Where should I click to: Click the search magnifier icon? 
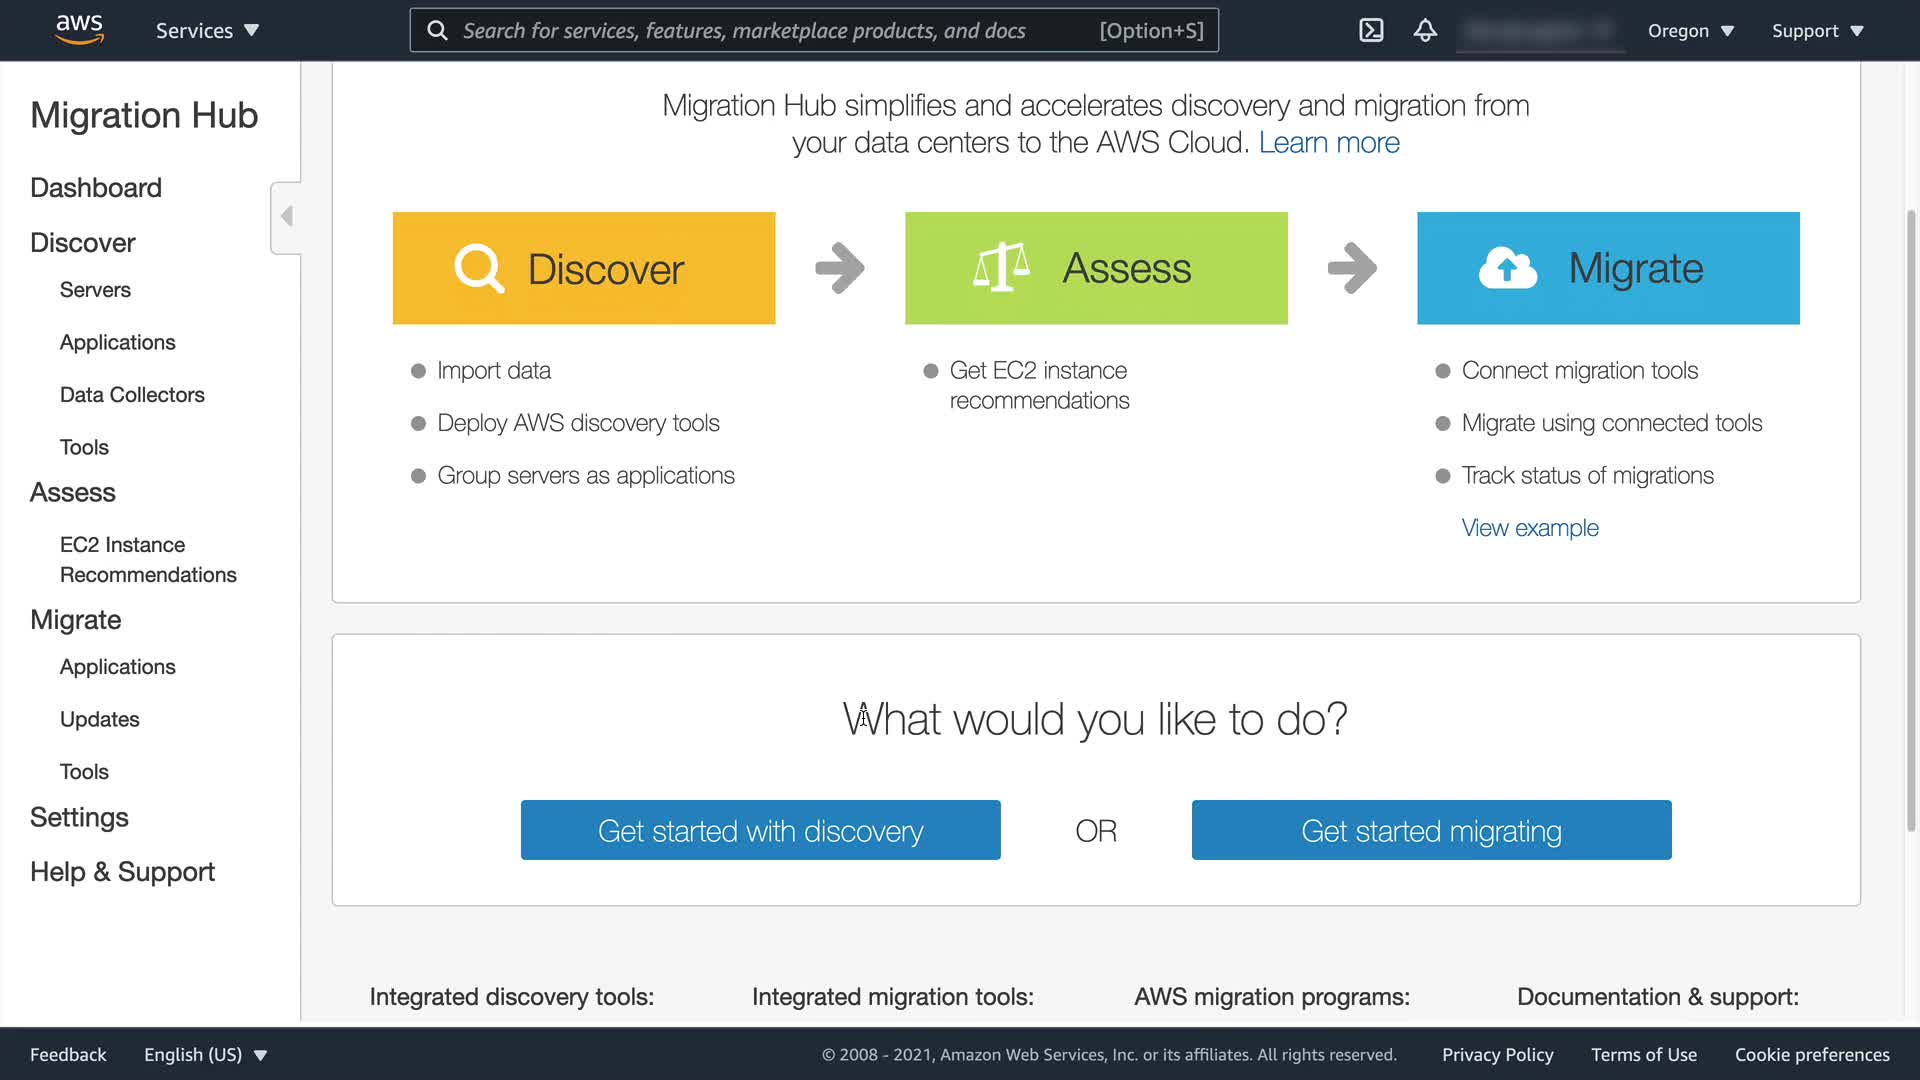point(437,31)
